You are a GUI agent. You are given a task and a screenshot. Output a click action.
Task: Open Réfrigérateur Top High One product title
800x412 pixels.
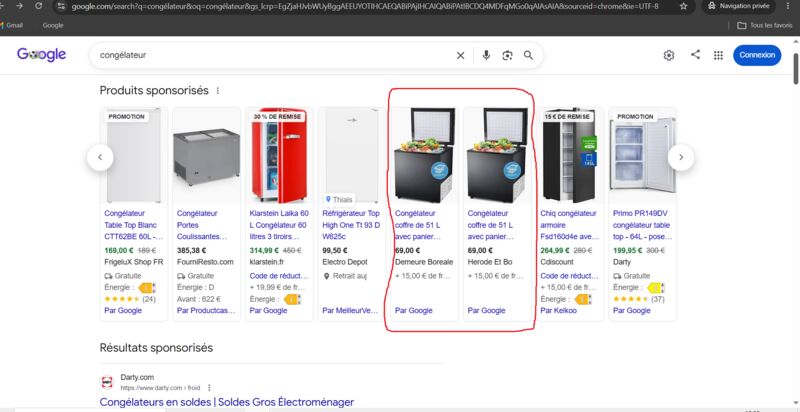point(351,225)
